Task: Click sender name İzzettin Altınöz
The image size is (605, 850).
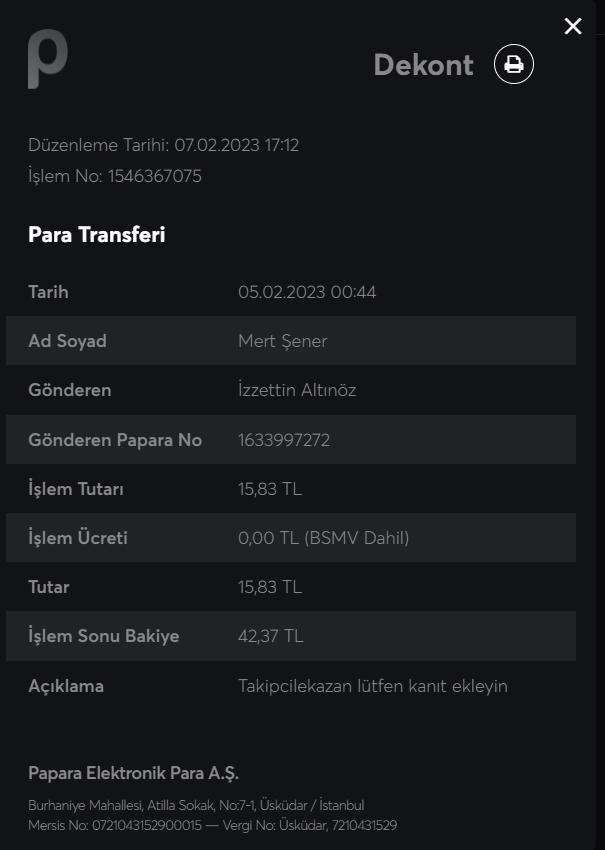Action: [297, 390]
